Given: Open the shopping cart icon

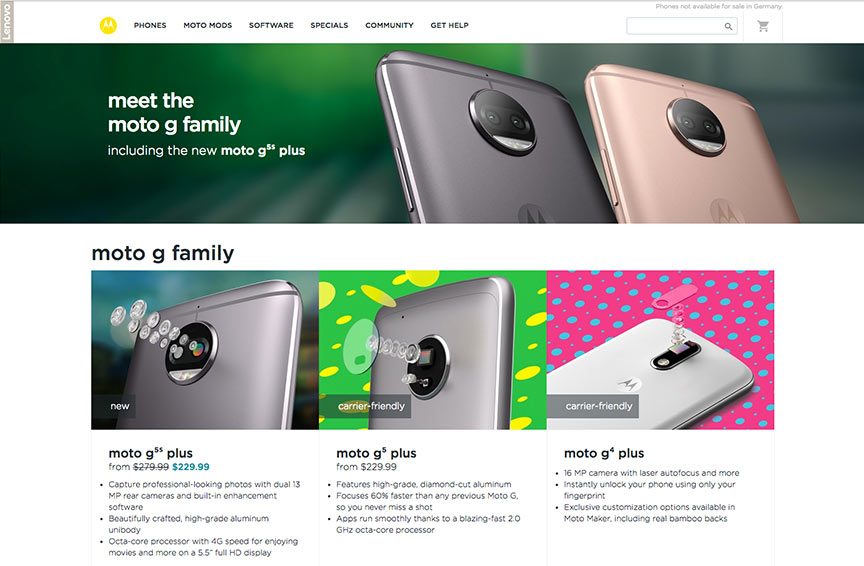Looking at the screenshot, I should [x=763, y=26].
